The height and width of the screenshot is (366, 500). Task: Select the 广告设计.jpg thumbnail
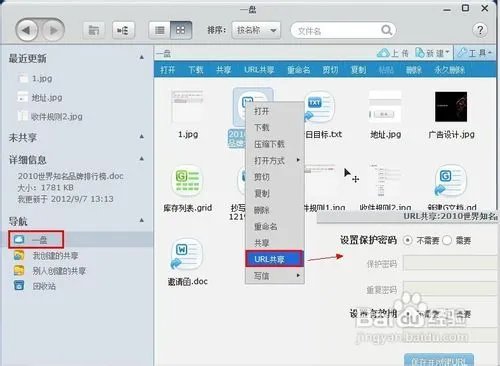[451, 107]
